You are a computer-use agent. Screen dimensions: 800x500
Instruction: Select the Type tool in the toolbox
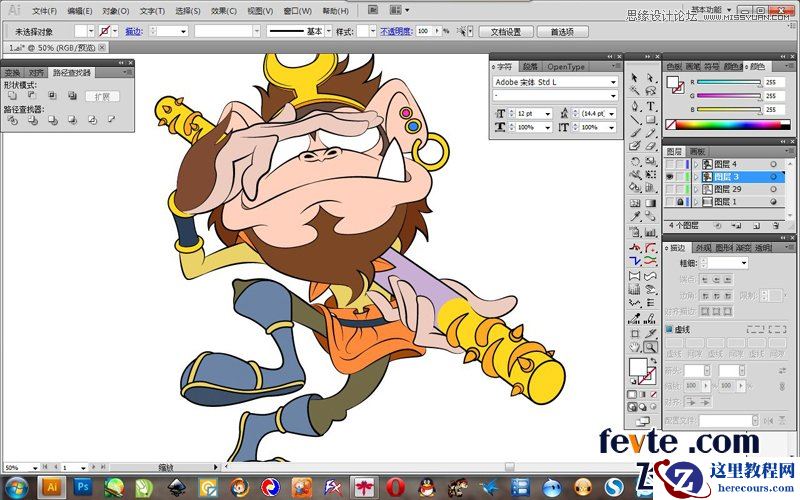(x=651, y=105)
